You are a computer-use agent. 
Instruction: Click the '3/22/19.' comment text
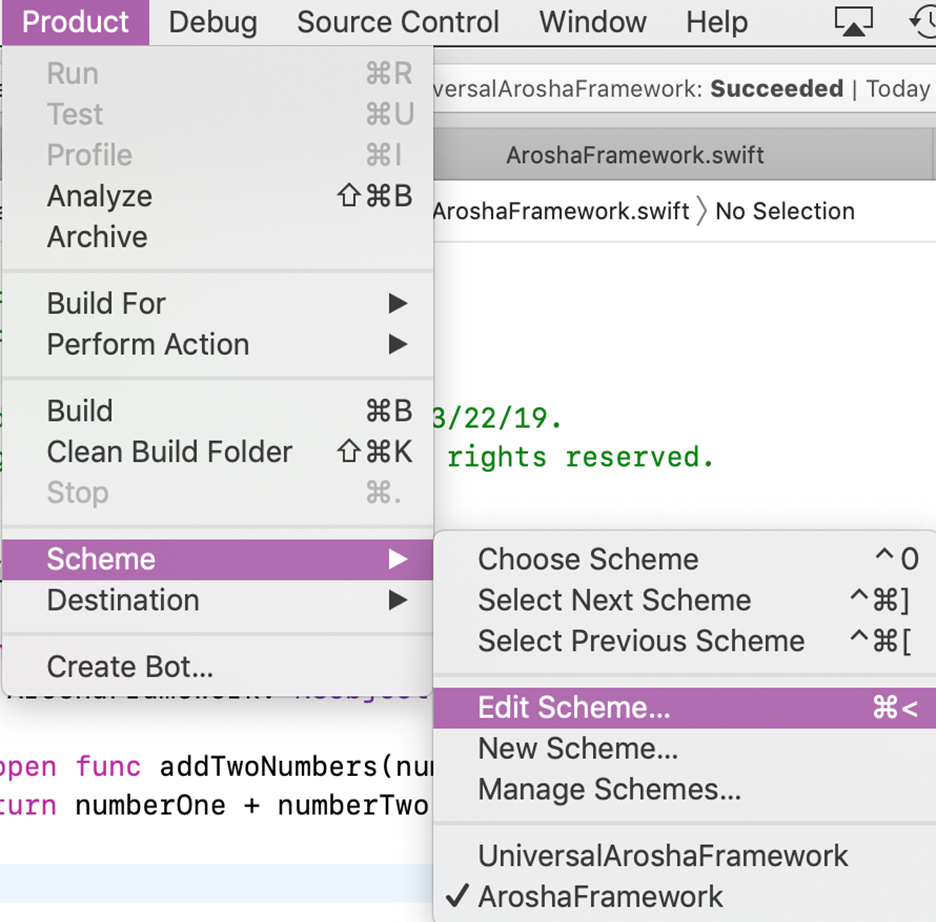pyautogui.click(x=497, y=418)
